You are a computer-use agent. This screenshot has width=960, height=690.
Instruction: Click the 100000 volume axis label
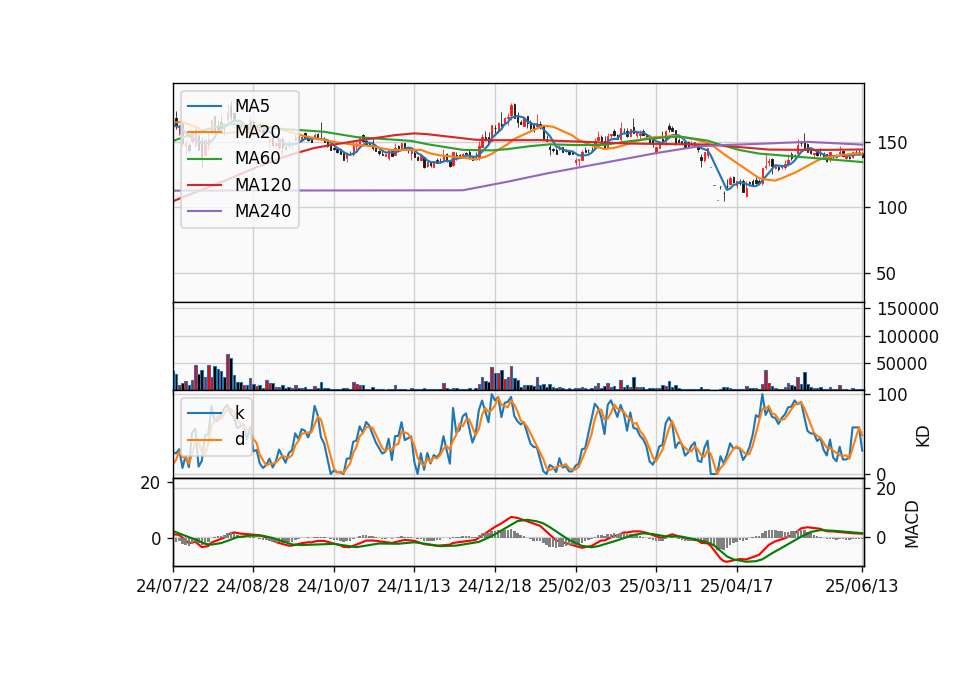click(x=908, y=337)
